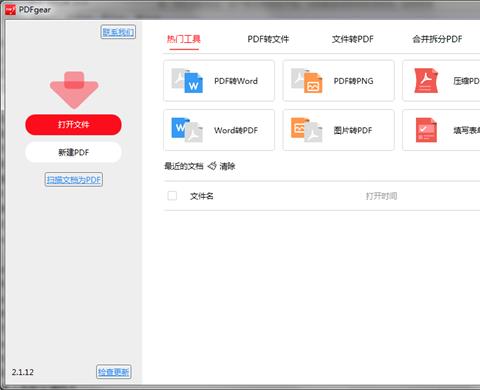Click the PDFgear logo in title bar
The image size is (480, 390).
10,10
